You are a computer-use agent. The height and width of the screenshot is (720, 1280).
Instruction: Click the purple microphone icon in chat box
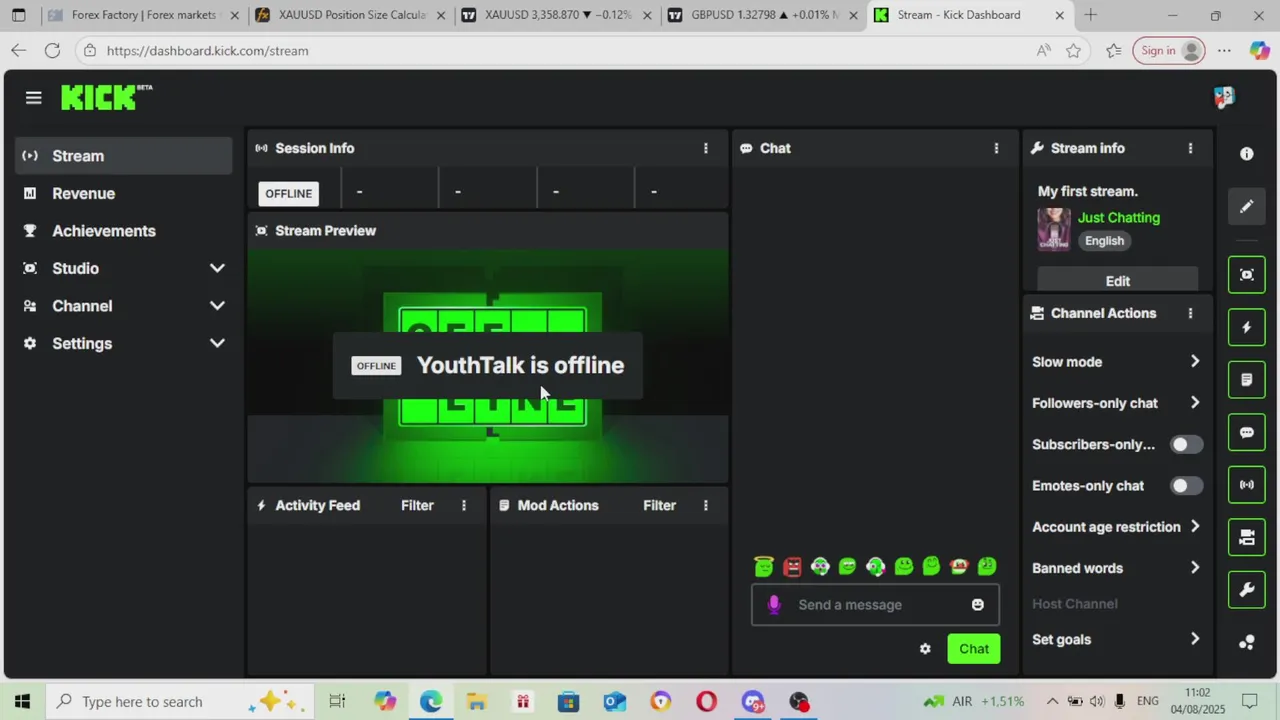click(x=774, y=604)
